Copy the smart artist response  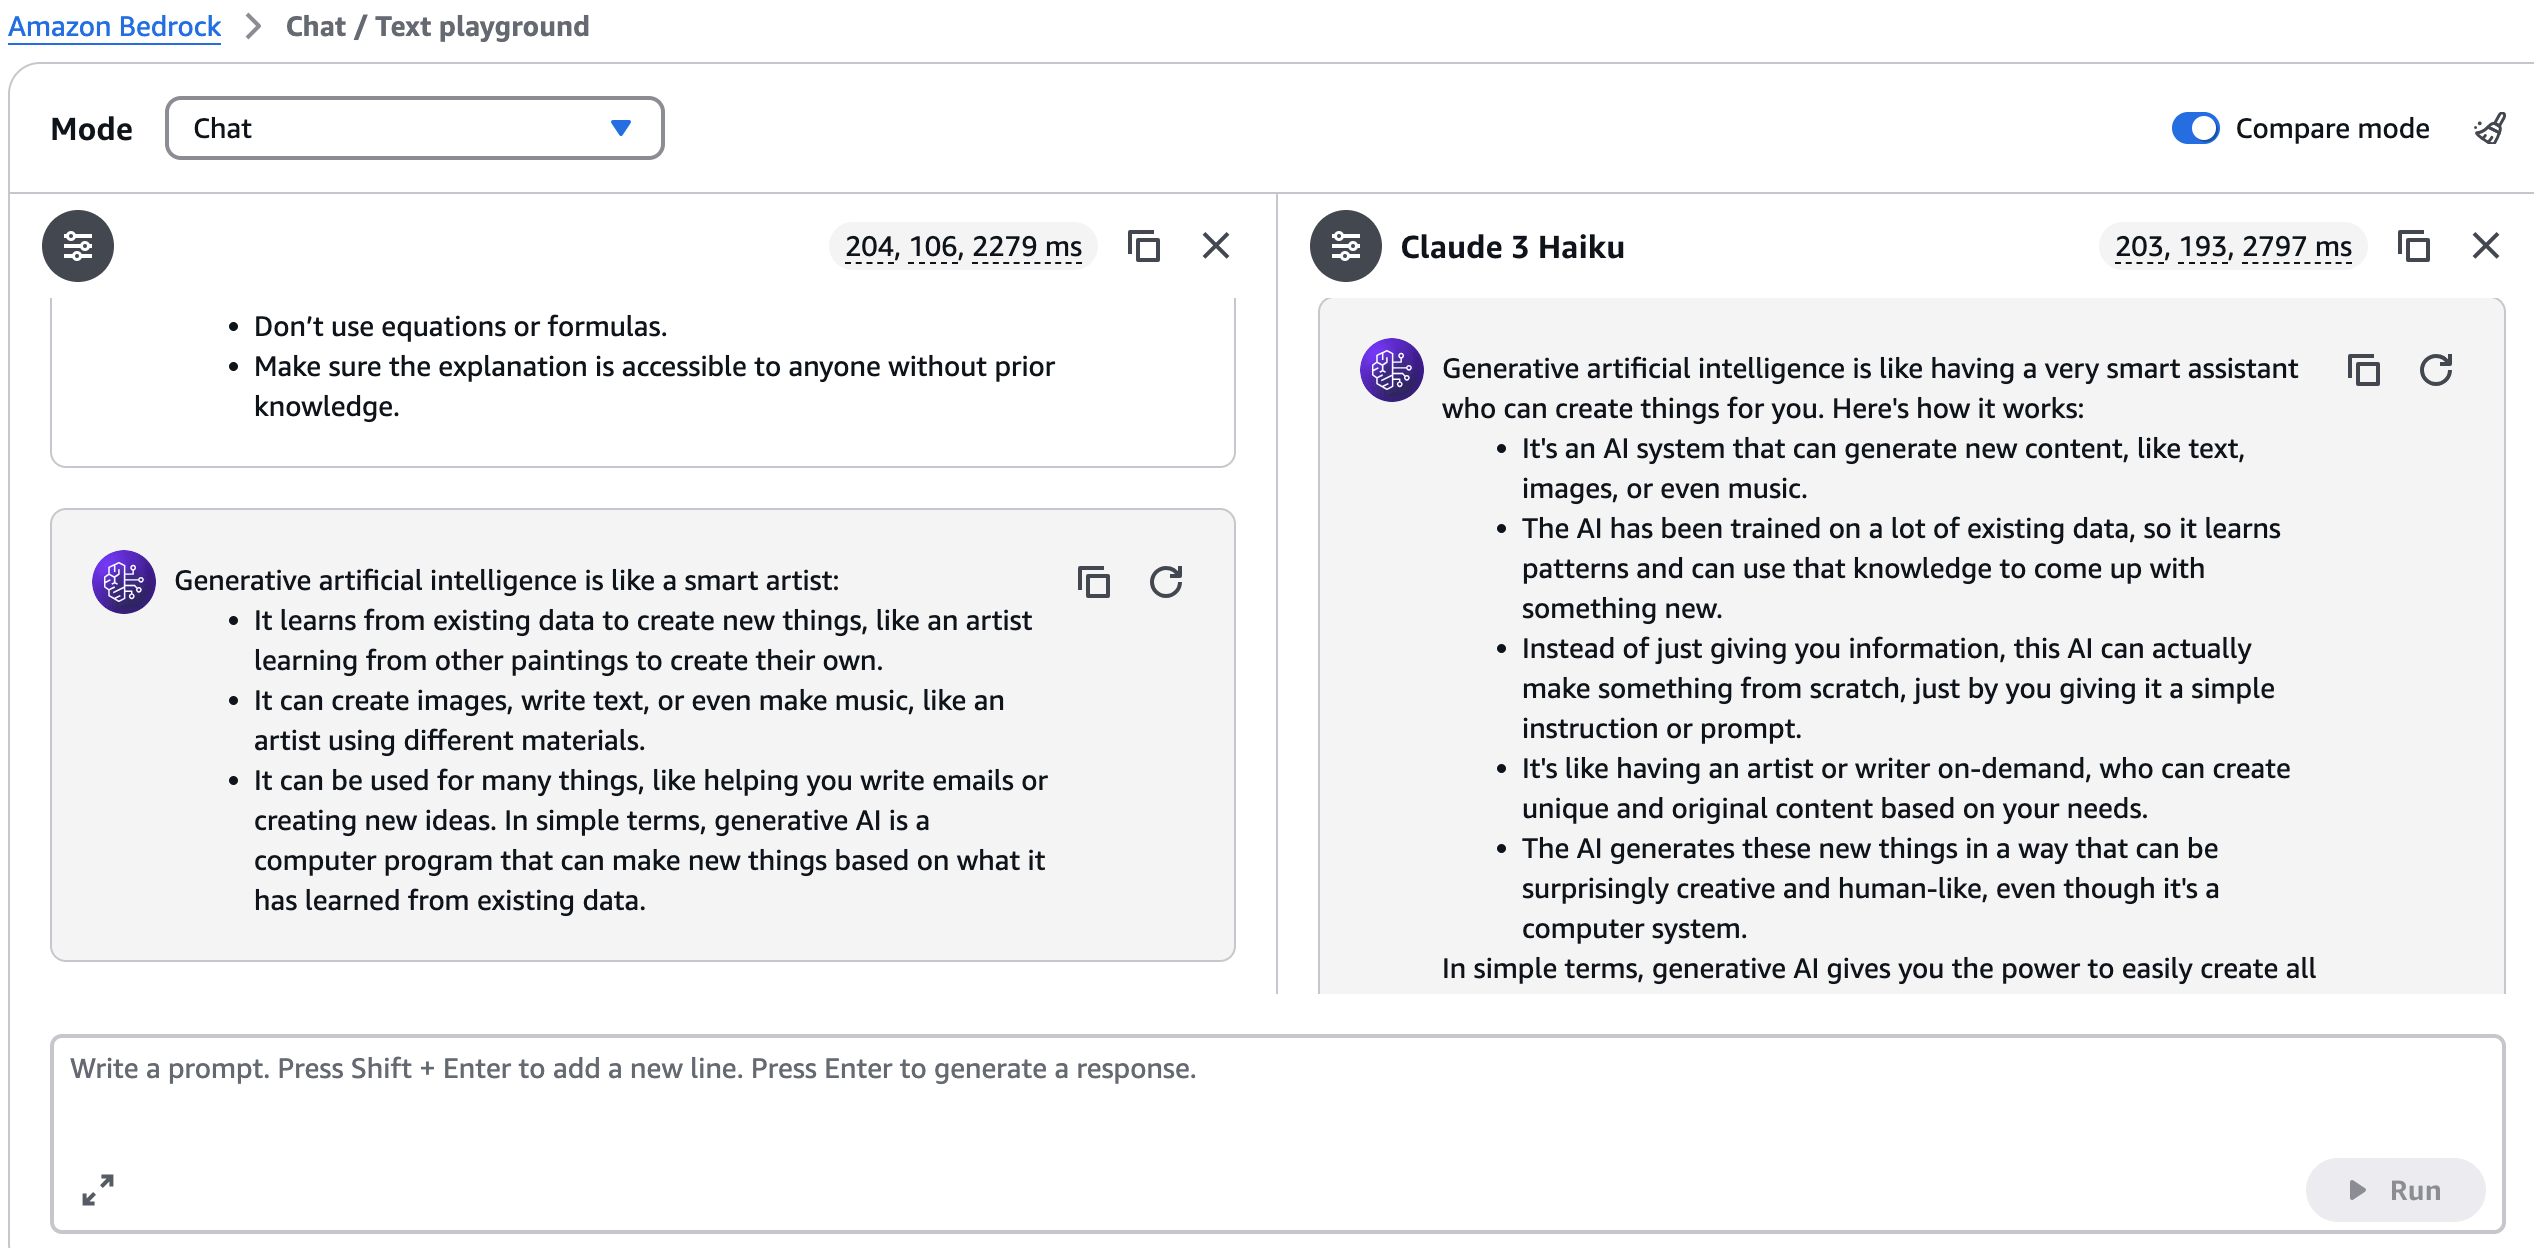pos(1094,582)
